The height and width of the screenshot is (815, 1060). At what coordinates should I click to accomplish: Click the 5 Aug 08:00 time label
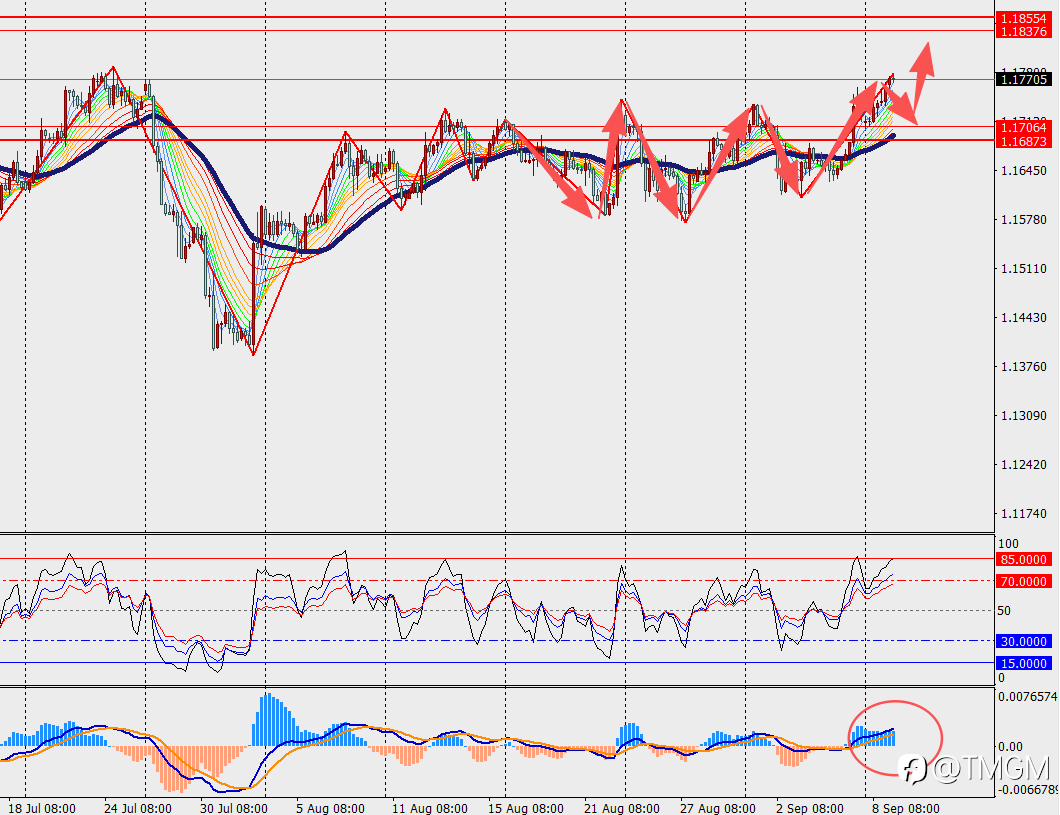click(x=330, y=808)
